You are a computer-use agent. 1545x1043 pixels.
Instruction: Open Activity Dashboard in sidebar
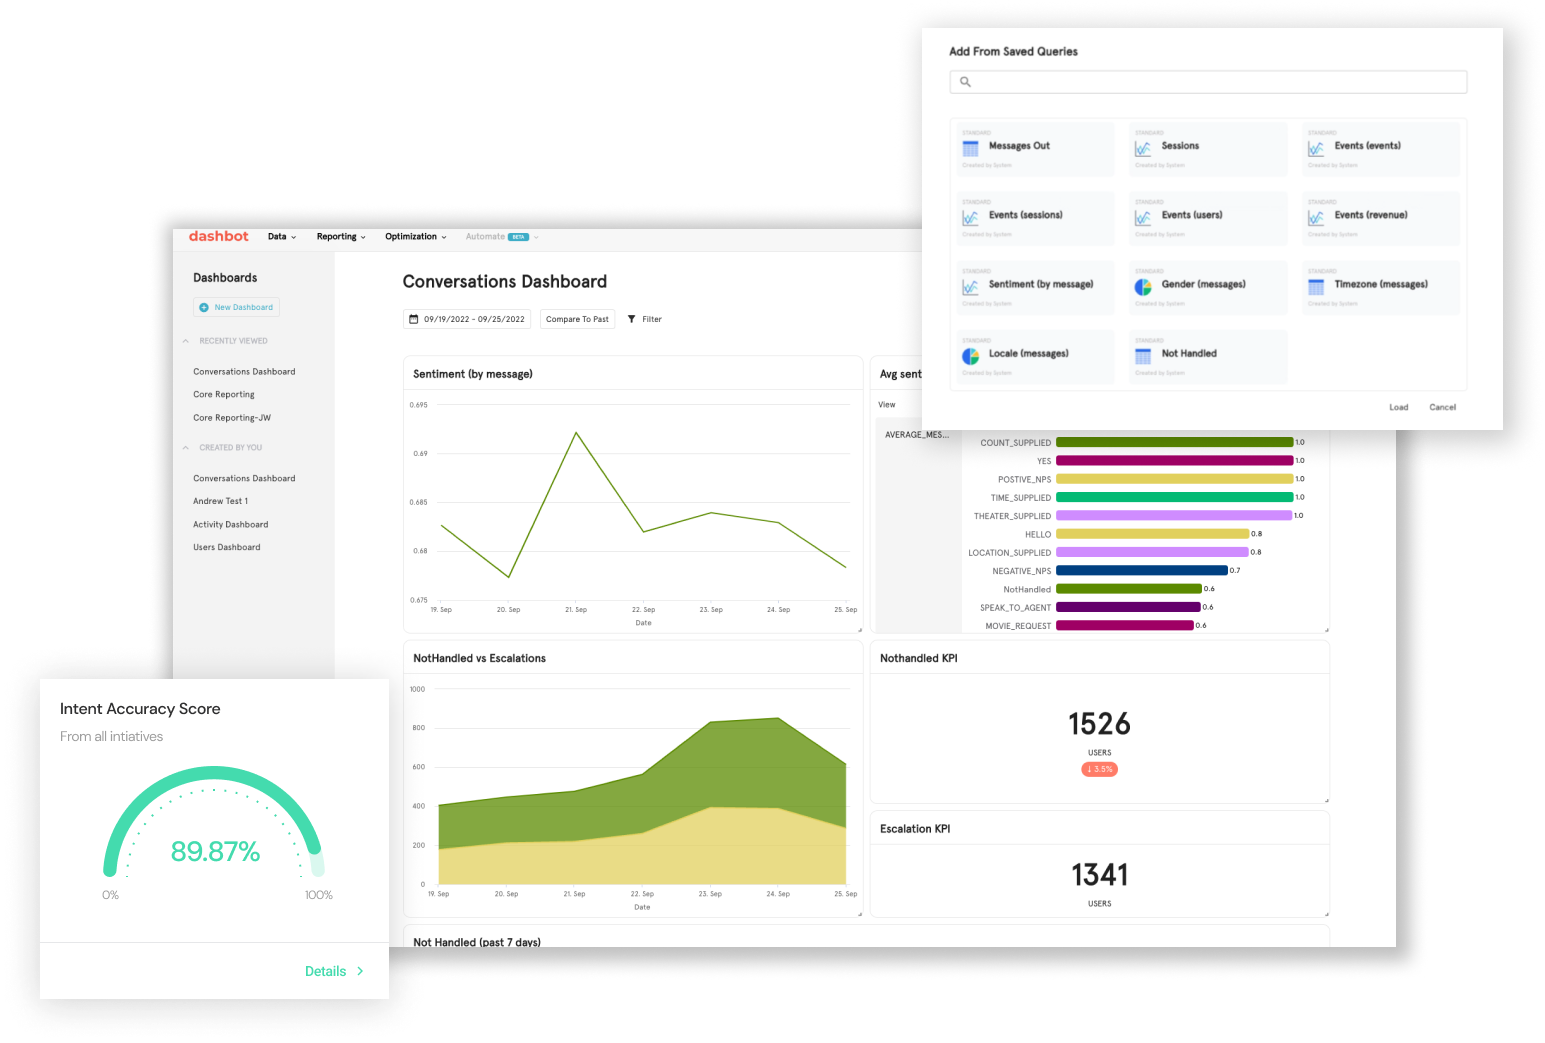coord(231,524)
